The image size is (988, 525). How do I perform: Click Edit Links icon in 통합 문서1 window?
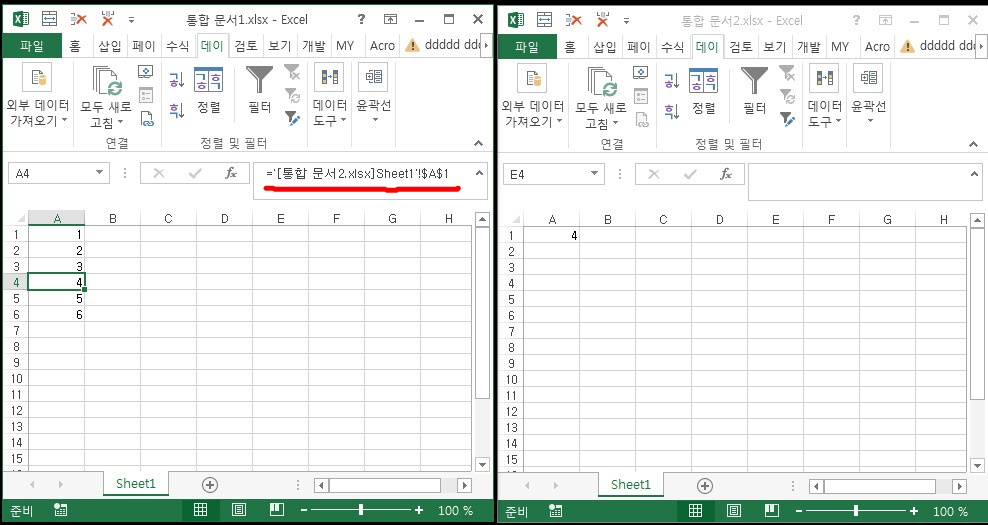tap(146, 118)
